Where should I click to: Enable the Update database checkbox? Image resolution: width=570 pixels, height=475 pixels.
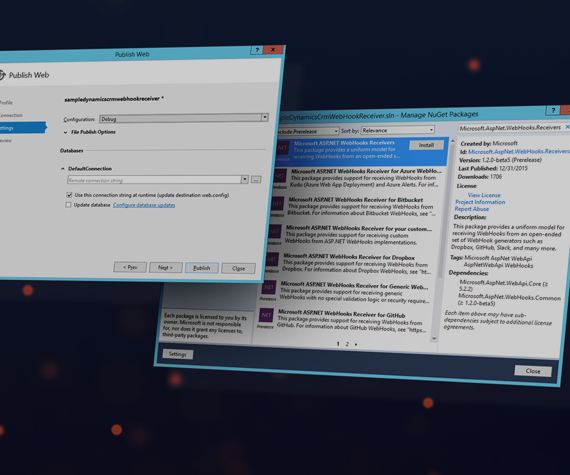point(68,205)
